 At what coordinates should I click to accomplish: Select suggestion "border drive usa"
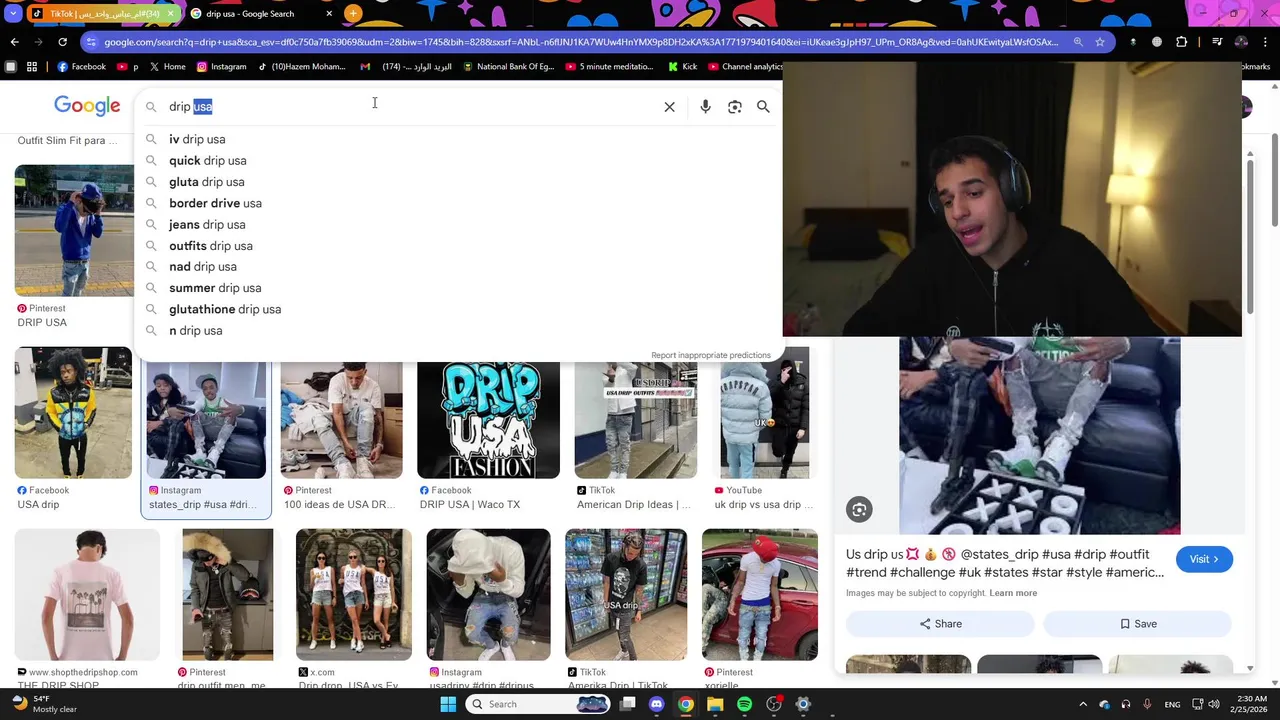point(215,203)
